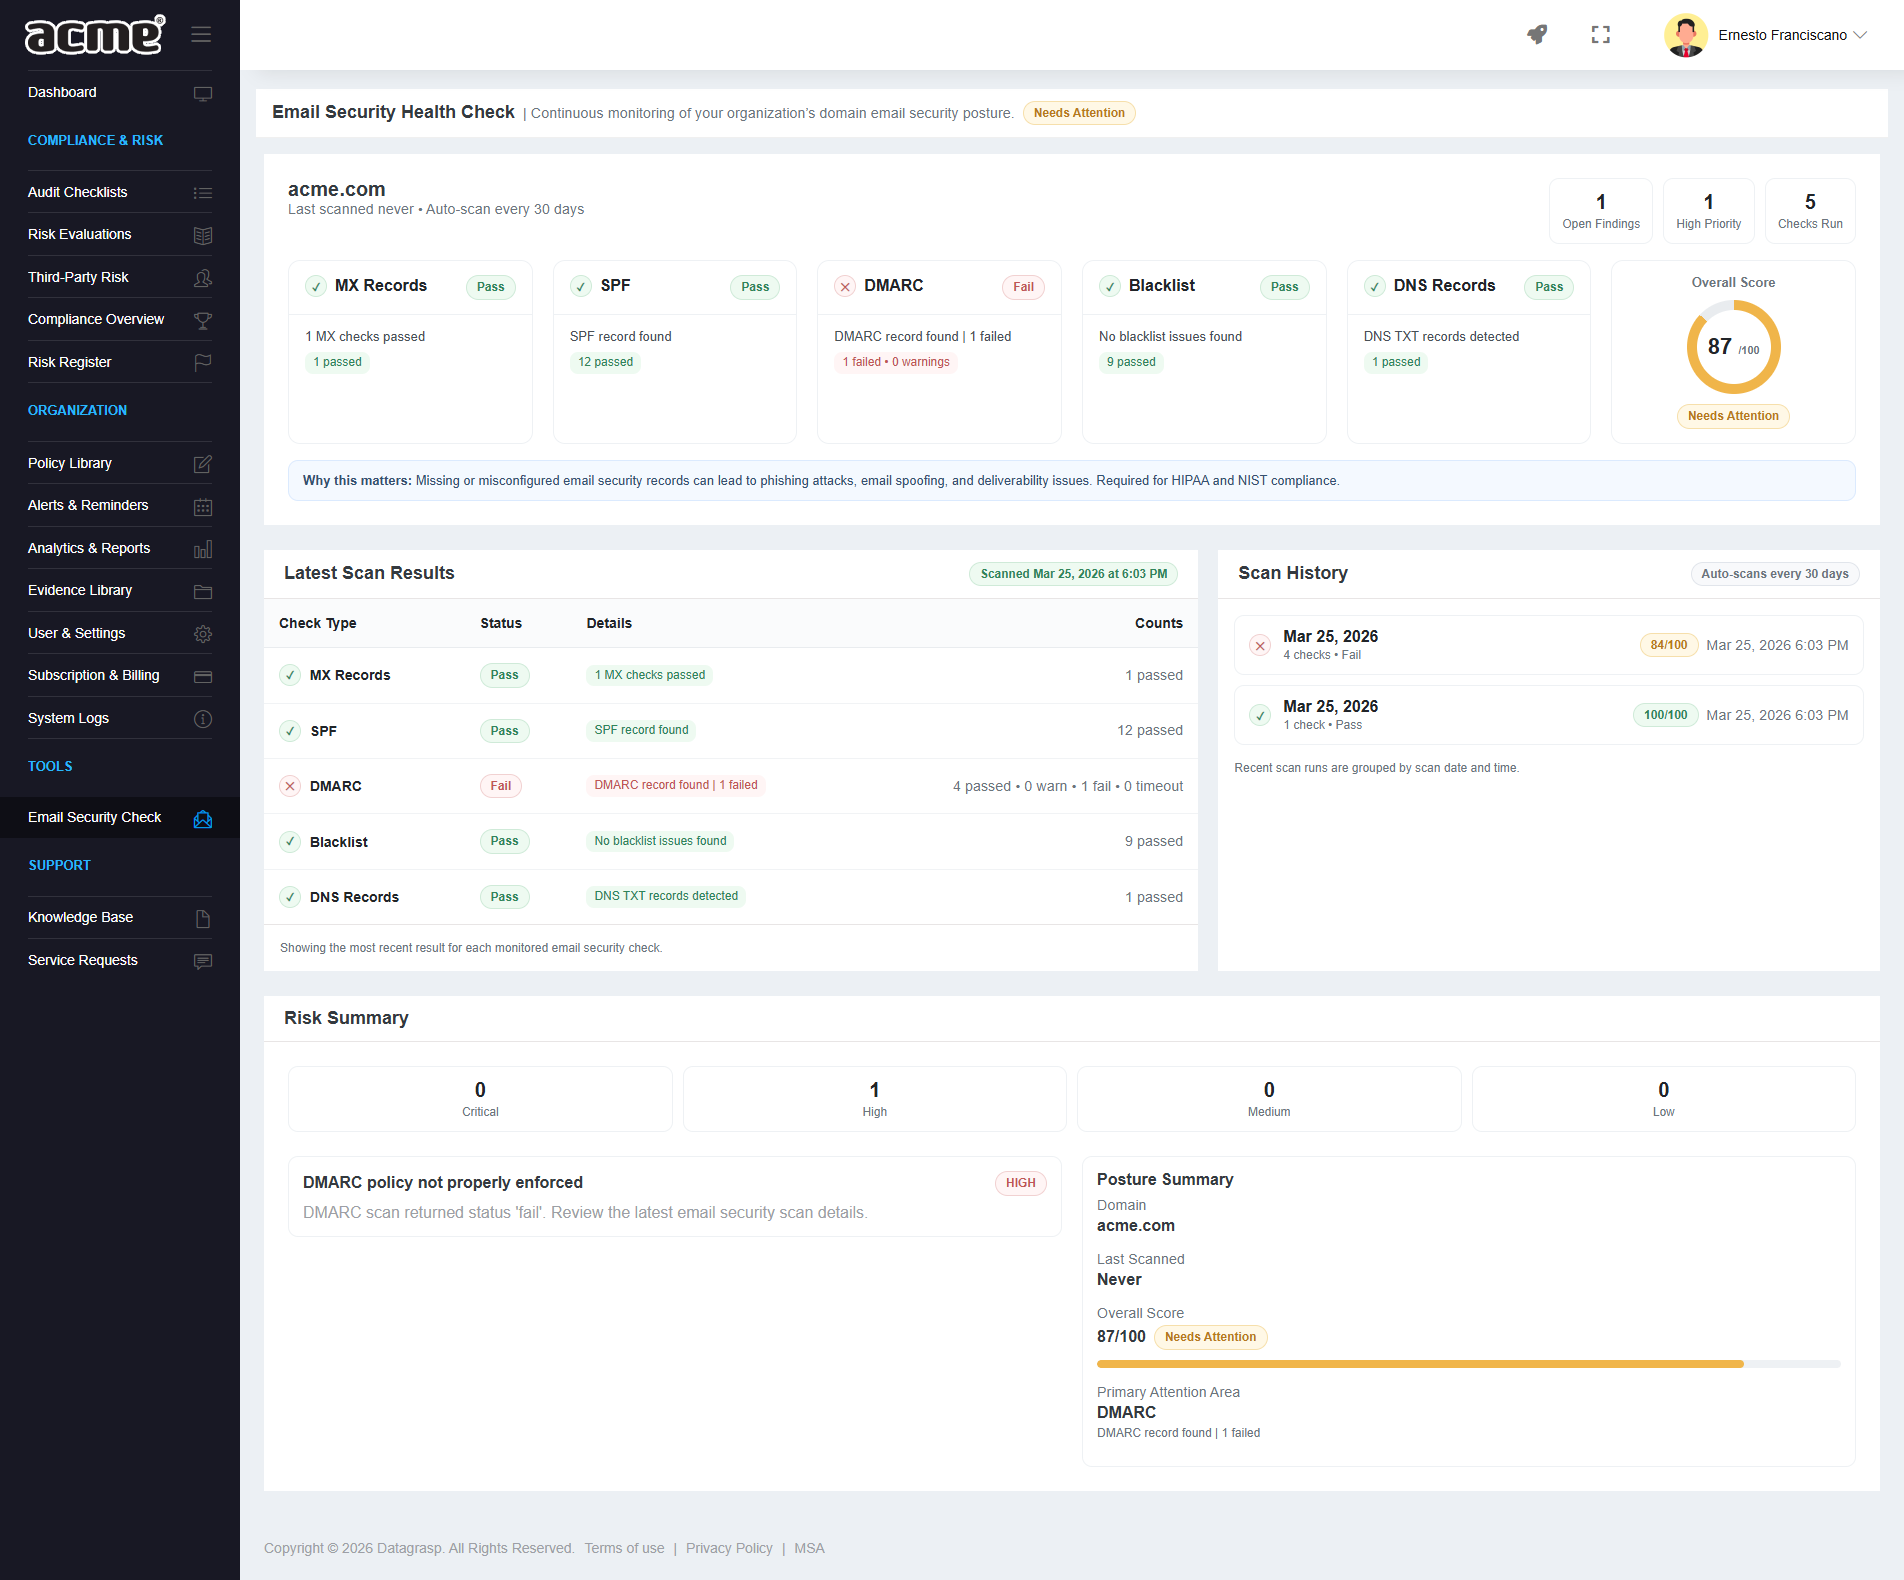Open Dashboard from the sidebar
The width and height of the screenshot is (1904, 1580).
coord(120,92)
